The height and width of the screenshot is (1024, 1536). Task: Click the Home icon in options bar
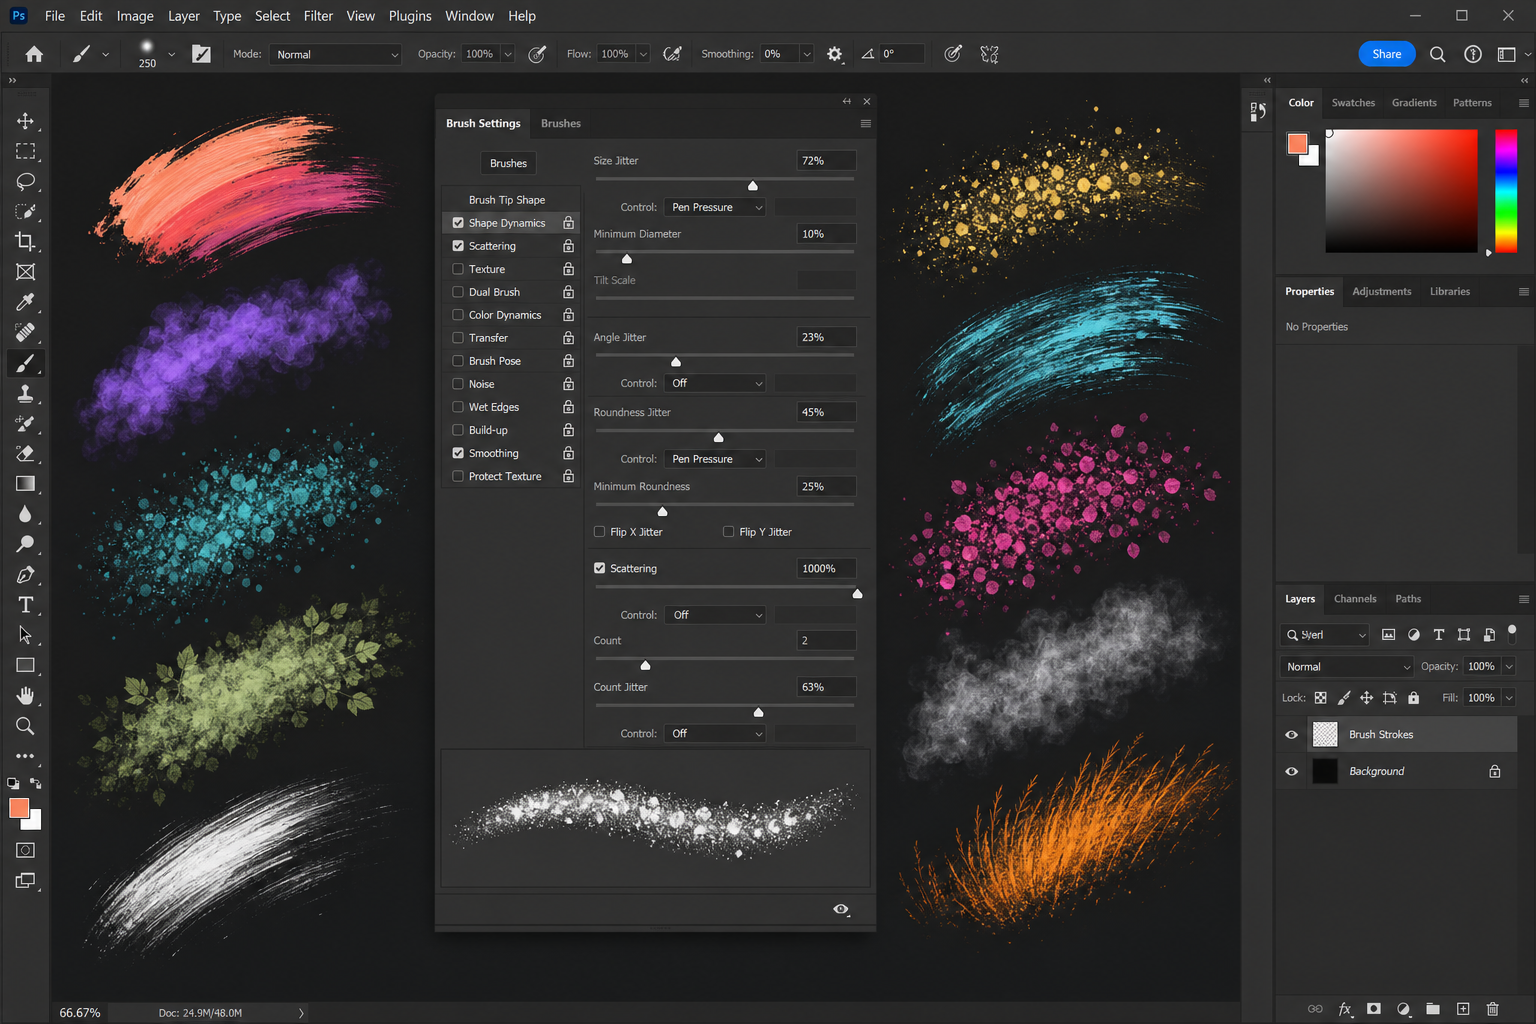click(x=34, y=54)
